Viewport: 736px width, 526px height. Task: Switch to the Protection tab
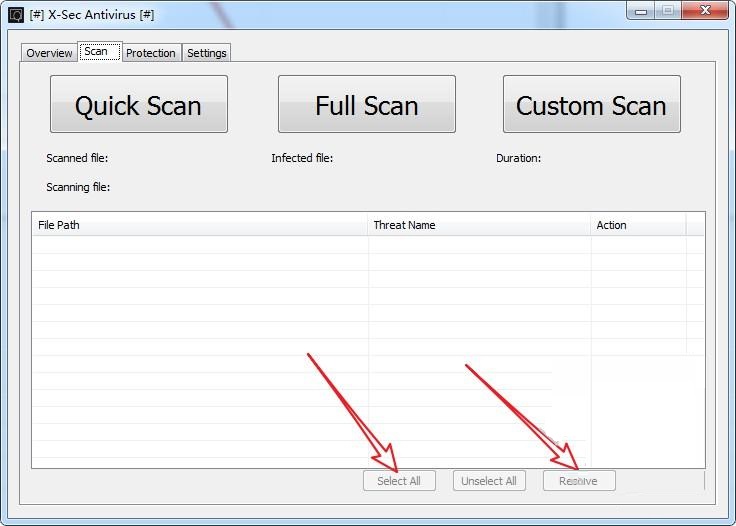[x=151, y=53]
